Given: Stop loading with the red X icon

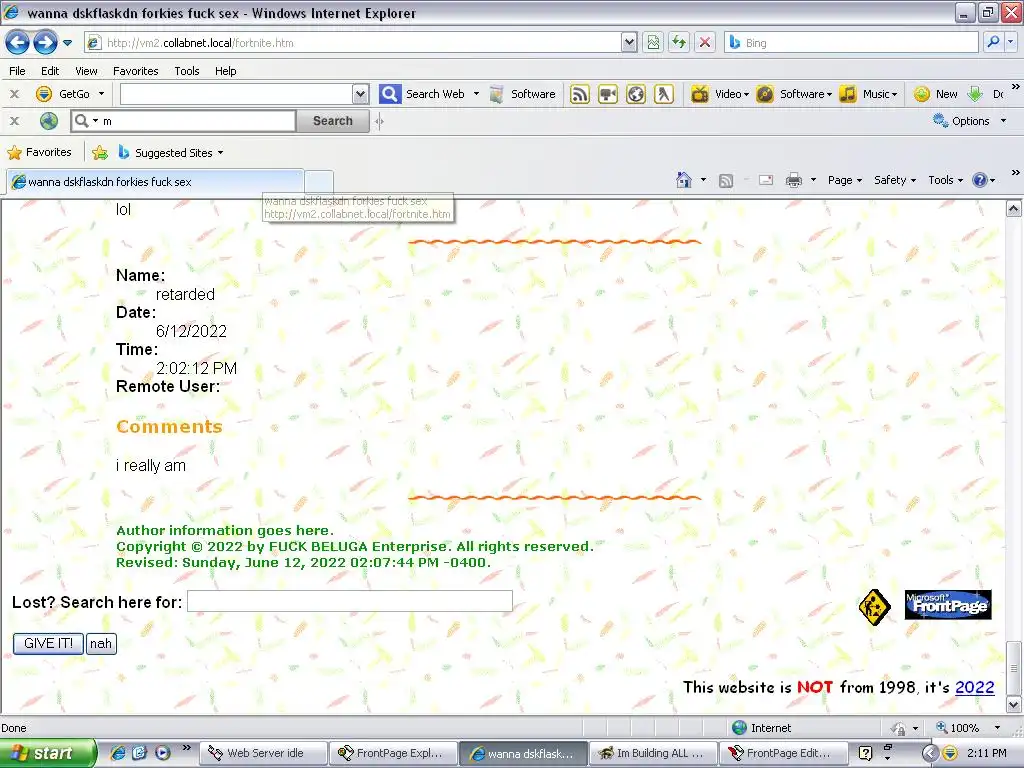Looking at the screenshot, I should pyautogui.click(x=705, y=42).
